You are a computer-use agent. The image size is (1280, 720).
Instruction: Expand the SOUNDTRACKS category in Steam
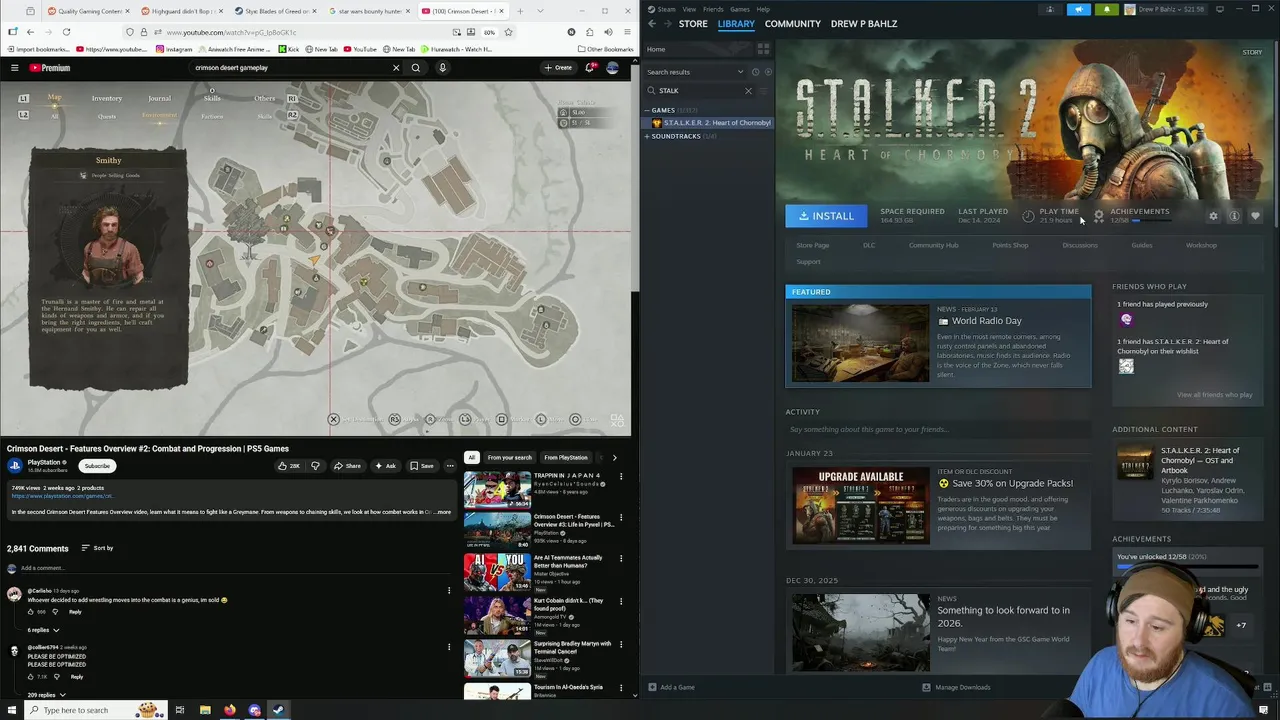pyautogui.click(x=647, y=136)
